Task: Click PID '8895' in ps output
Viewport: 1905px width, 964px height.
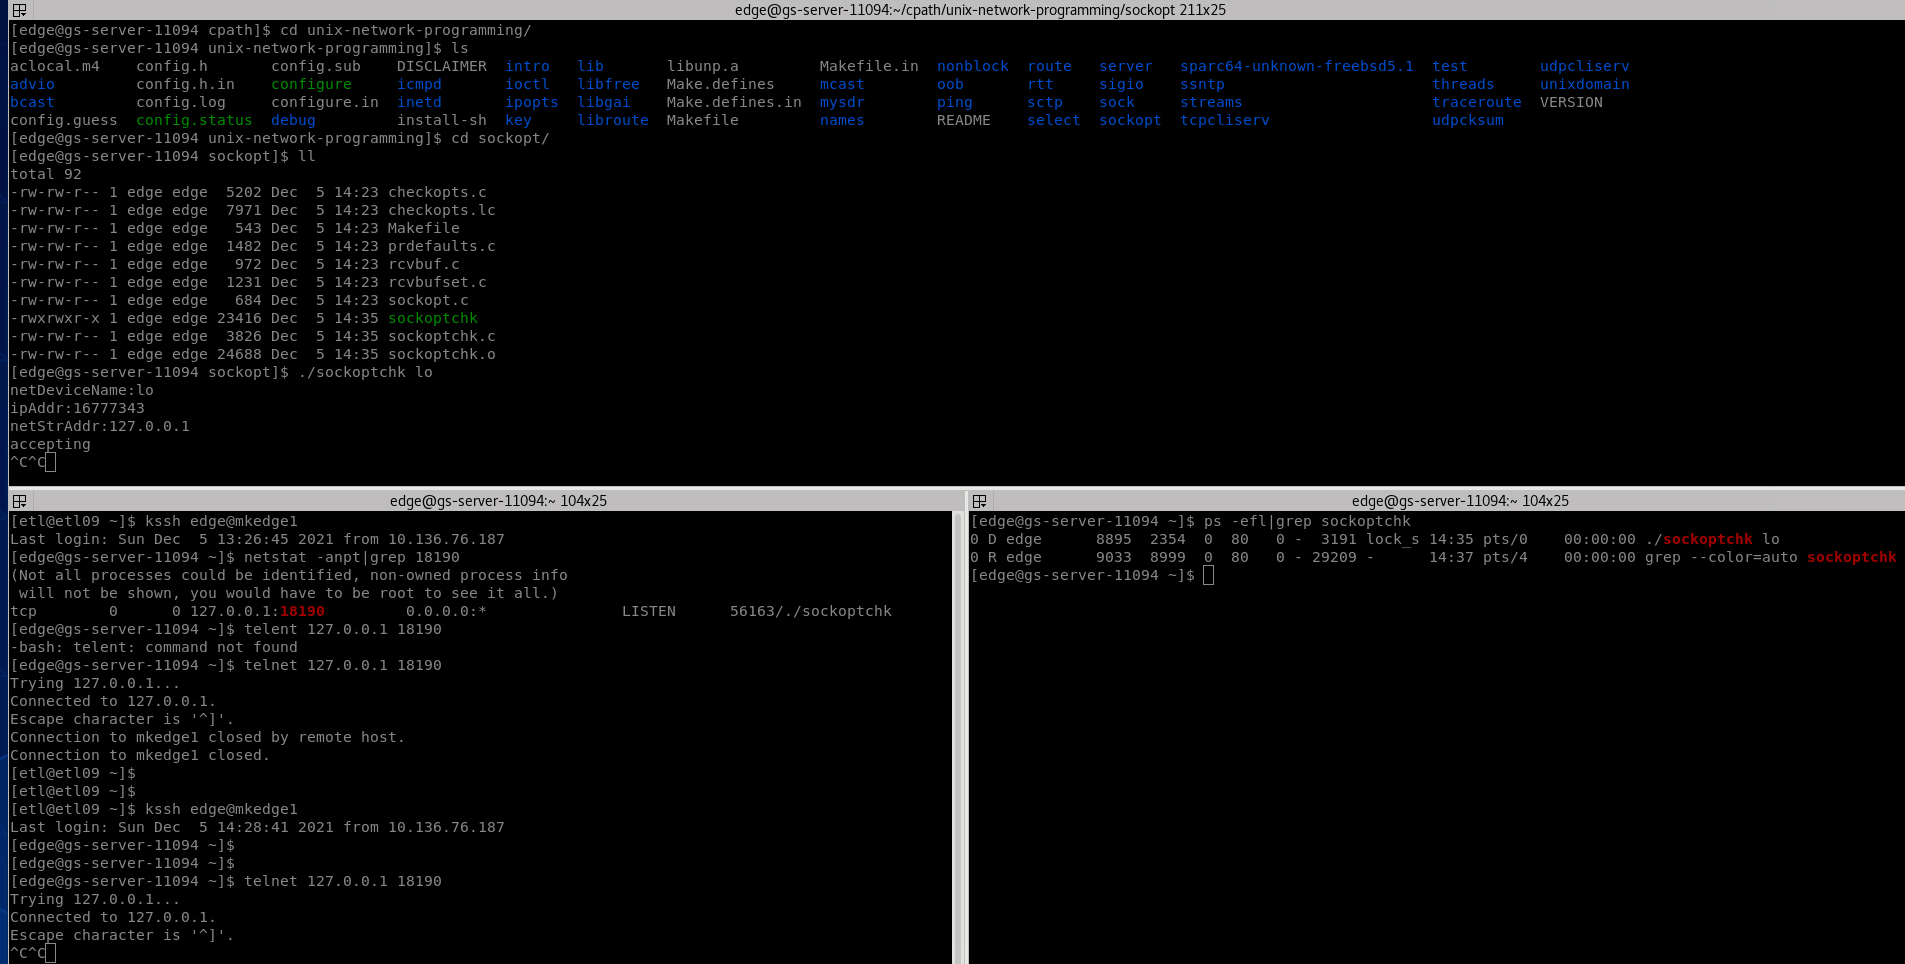Action: pos(1114,539)
